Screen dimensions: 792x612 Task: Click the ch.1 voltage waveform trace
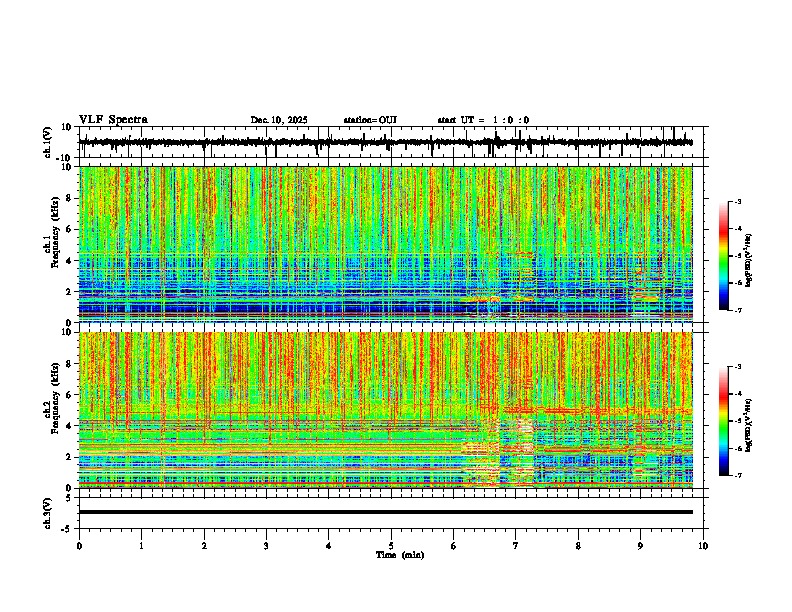(x=385, y=142)
